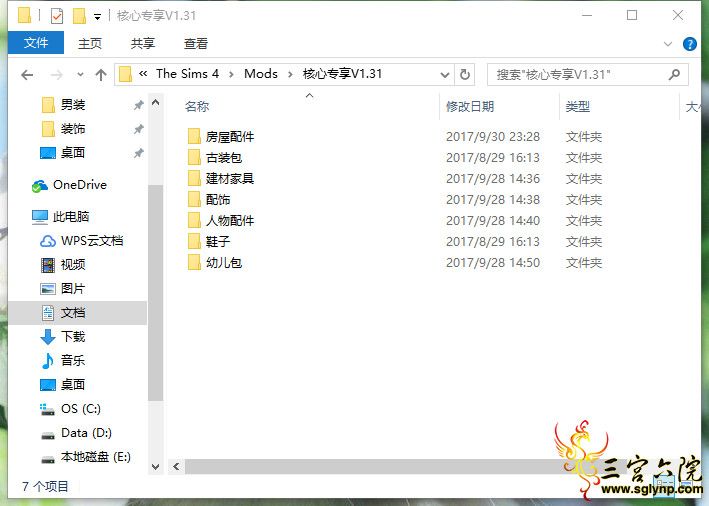Viewport: 709px width, 506px height.
Task: Click the date 2017/9/30 23:28 cell
Action: [x=493, y=137]
